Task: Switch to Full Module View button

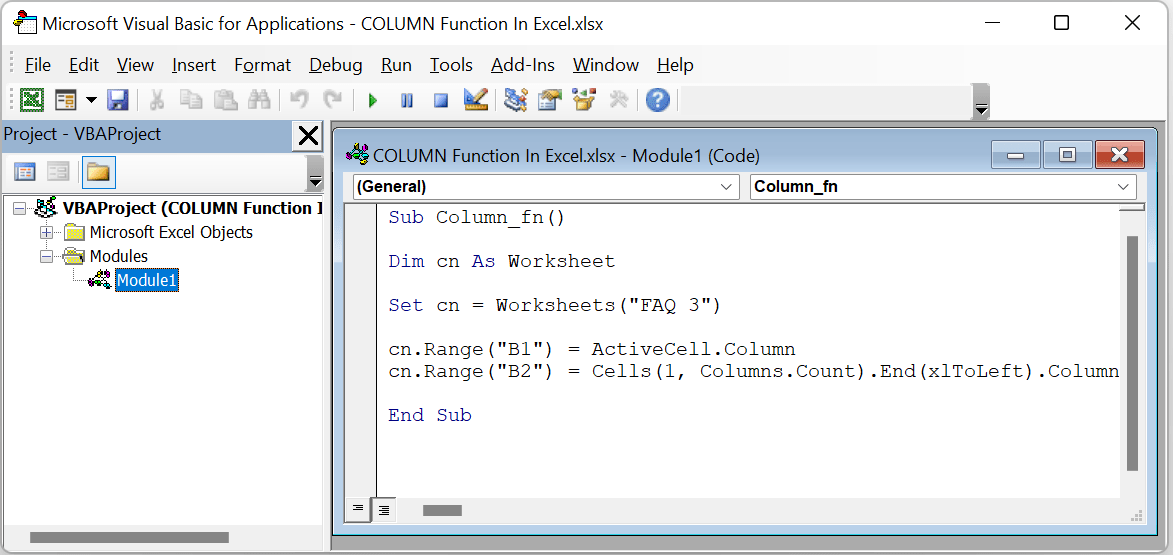Action: (384, 510)
